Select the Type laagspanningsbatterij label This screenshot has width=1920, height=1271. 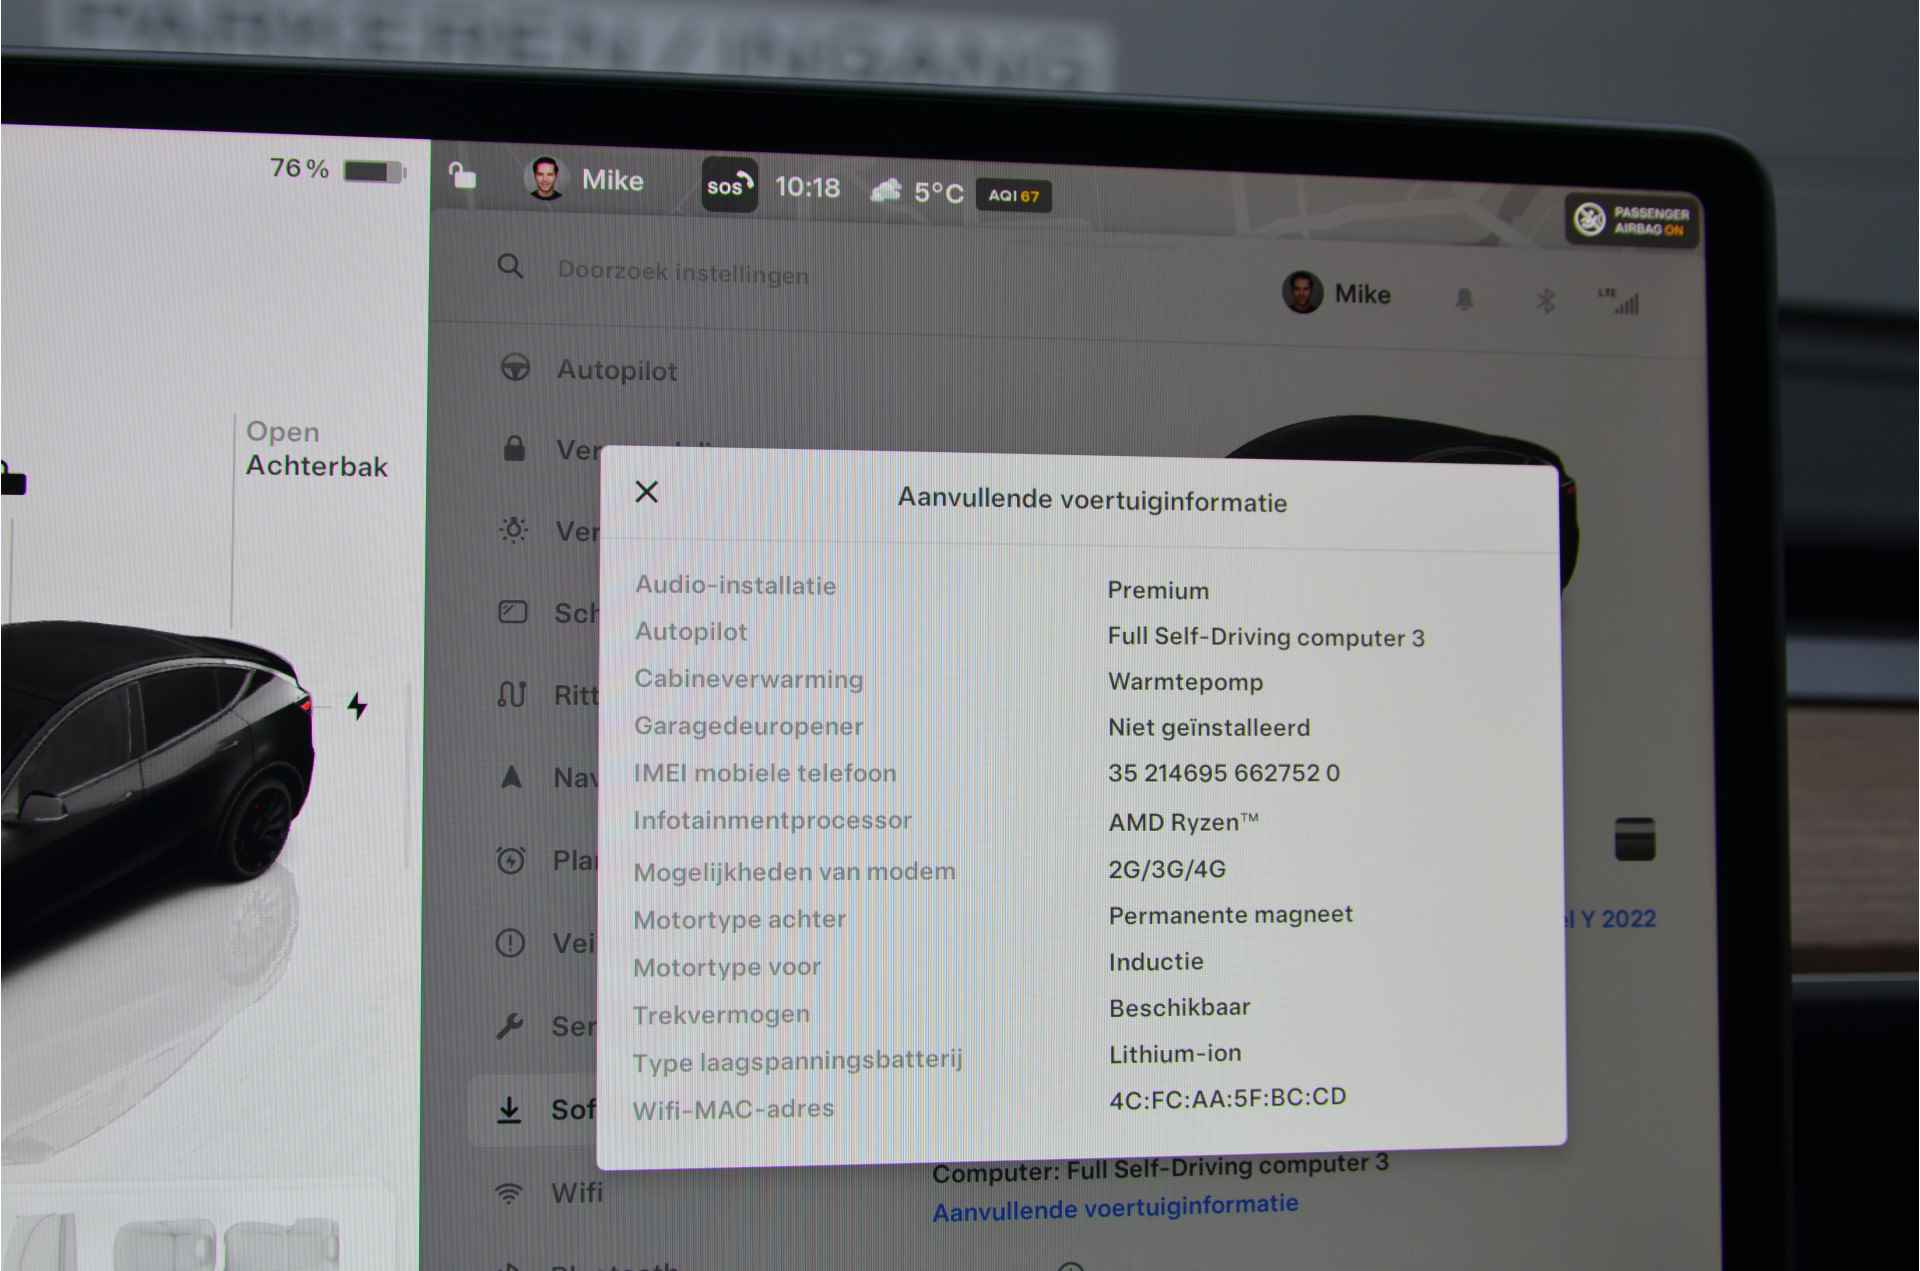[x=797, y=1060]
